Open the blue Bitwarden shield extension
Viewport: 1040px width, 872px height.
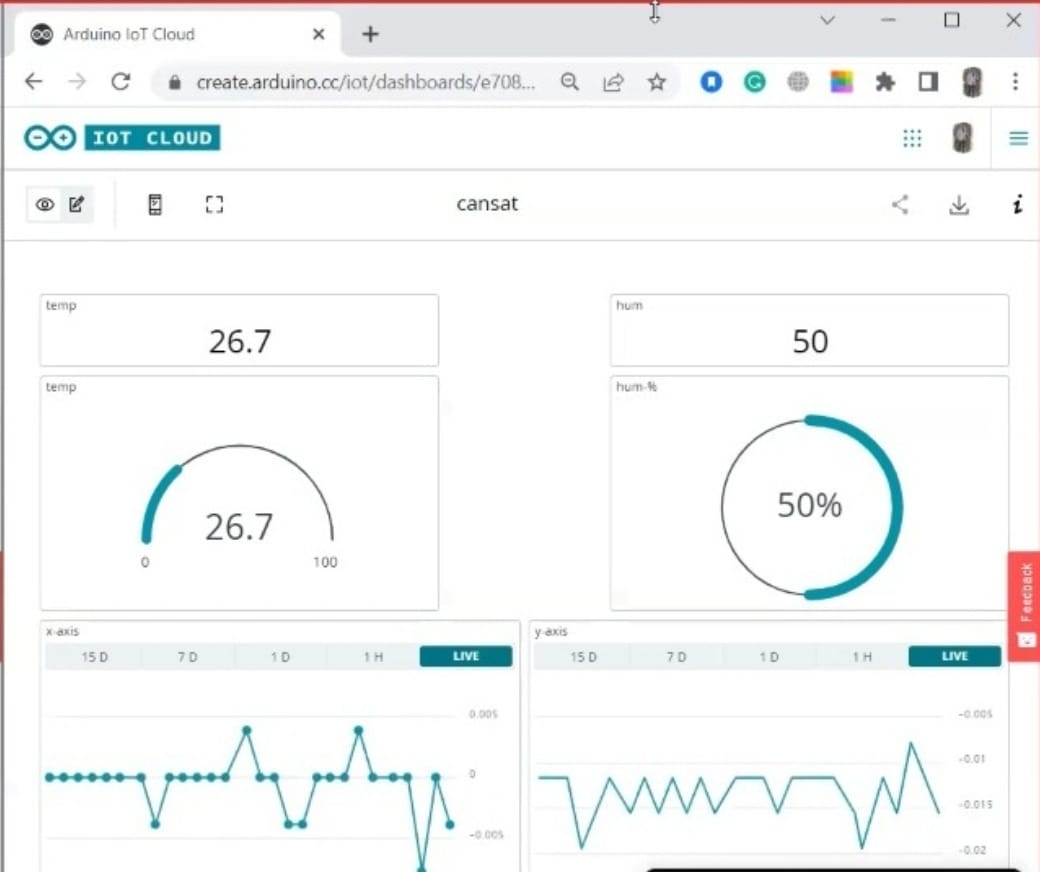[x=711, y=82]
